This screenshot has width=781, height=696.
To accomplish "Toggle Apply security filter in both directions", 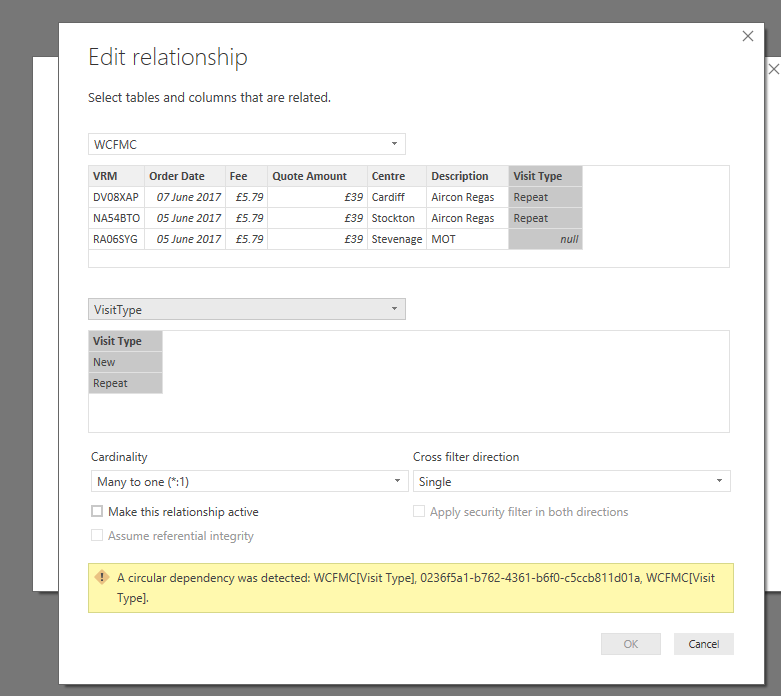I will point(419,511).
